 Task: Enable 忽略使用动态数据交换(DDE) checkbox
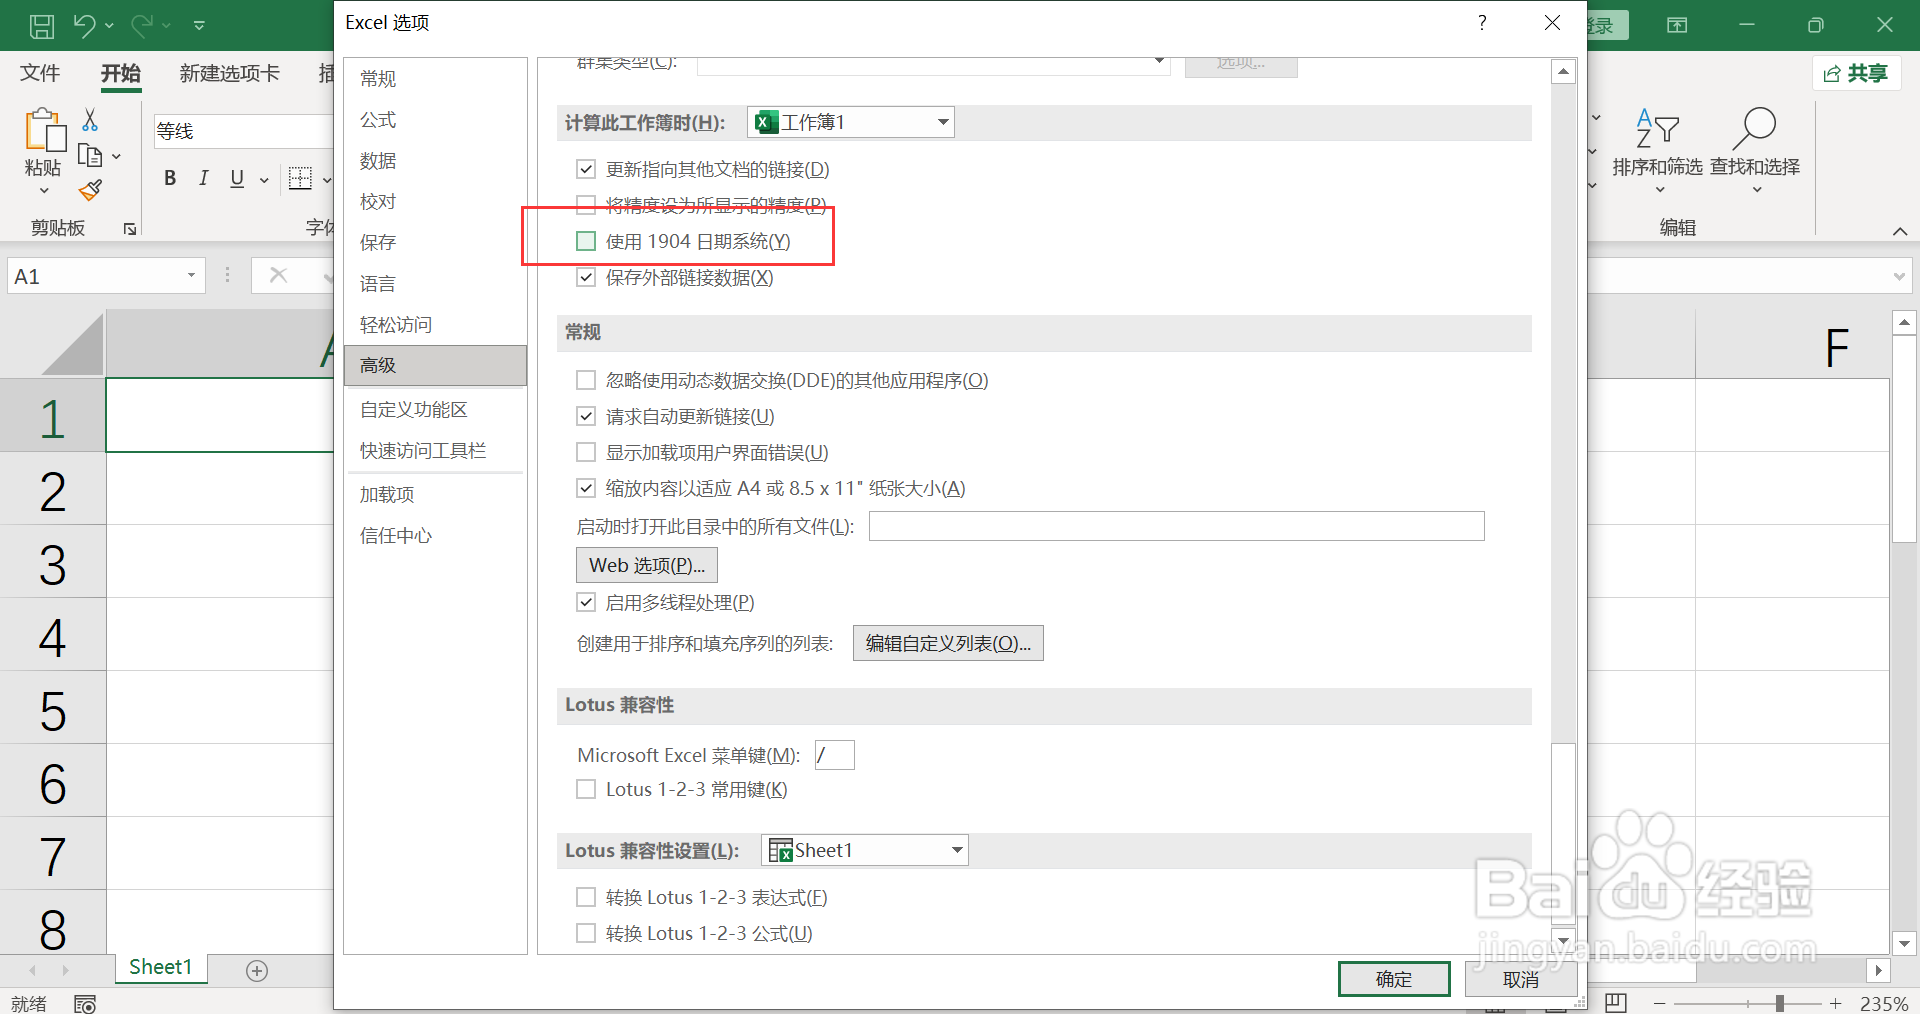point(586,380)
